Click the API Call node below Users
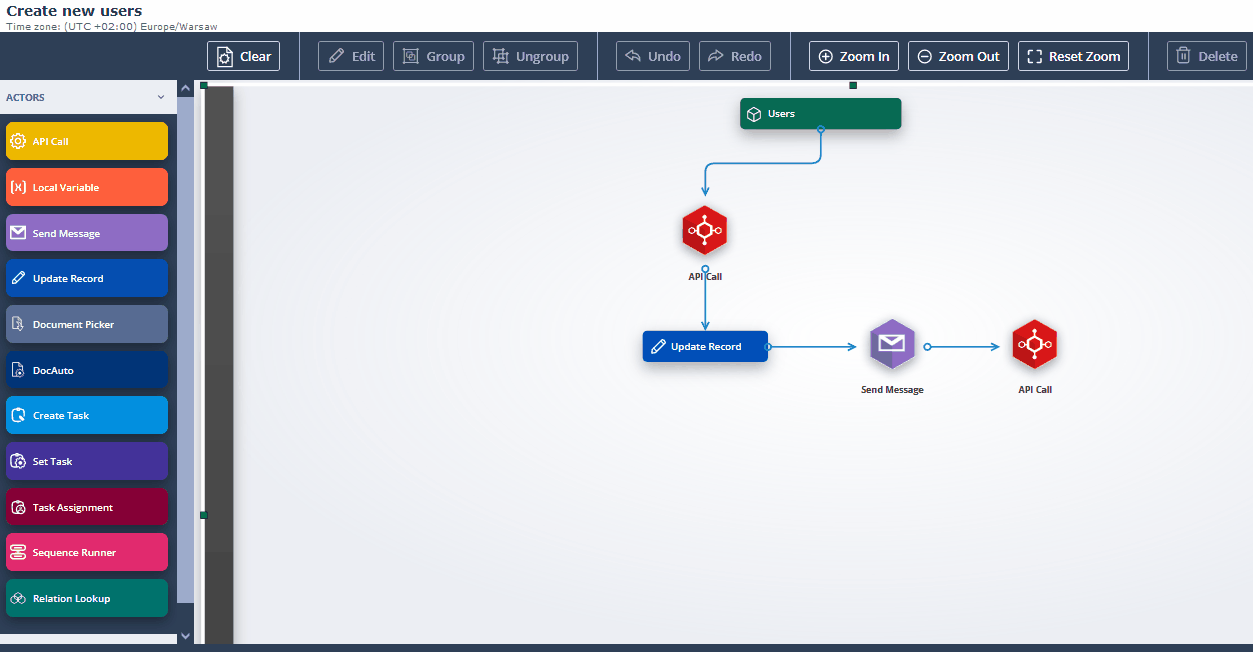 (705, 231)
